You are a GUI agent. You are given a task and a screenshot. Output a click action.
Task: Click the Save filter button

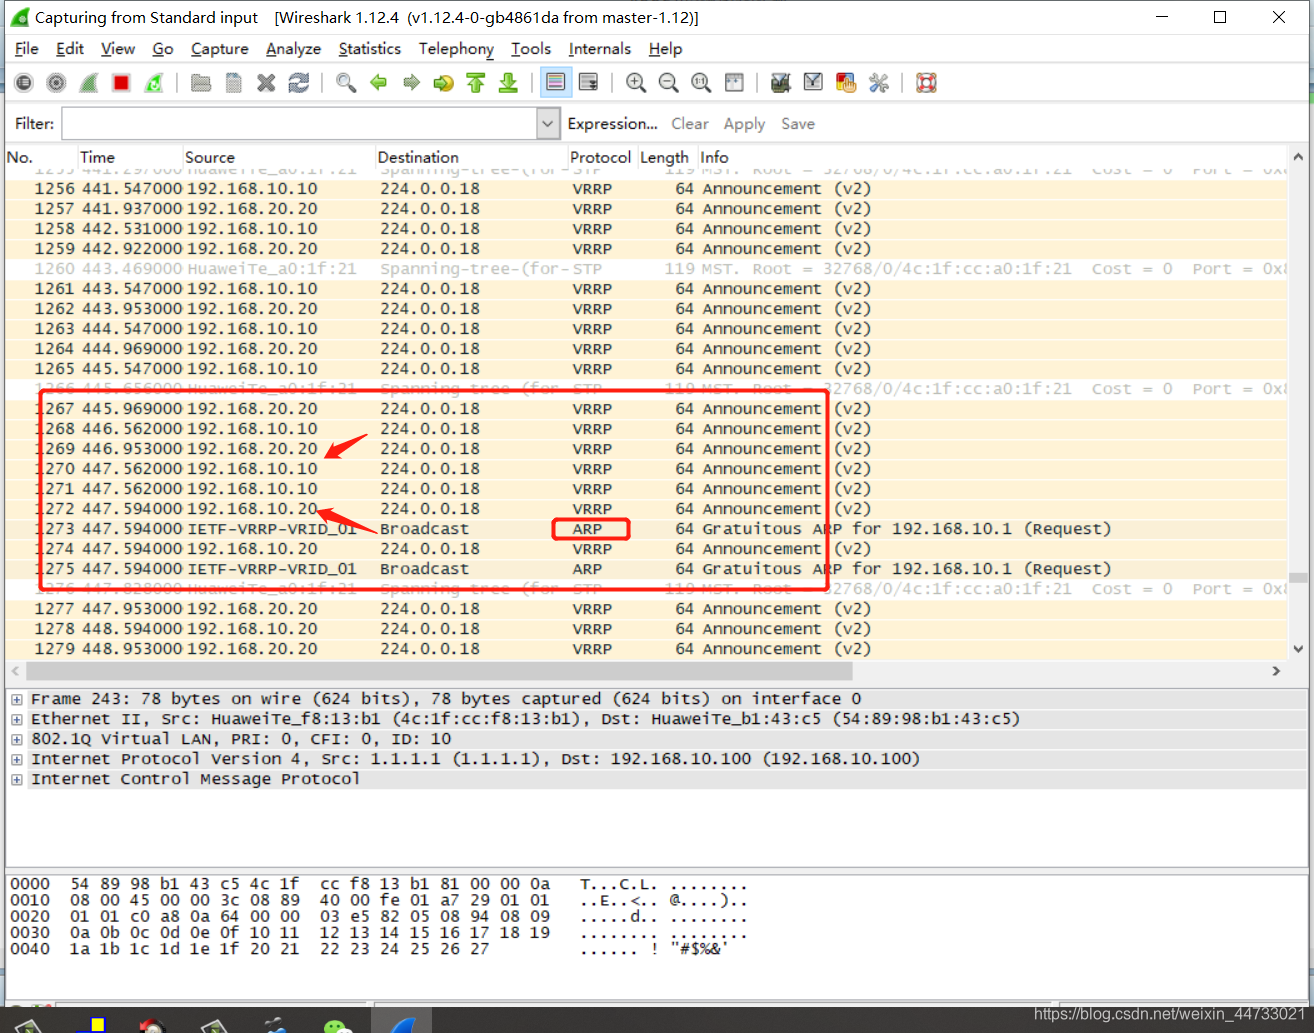[797, 124]
